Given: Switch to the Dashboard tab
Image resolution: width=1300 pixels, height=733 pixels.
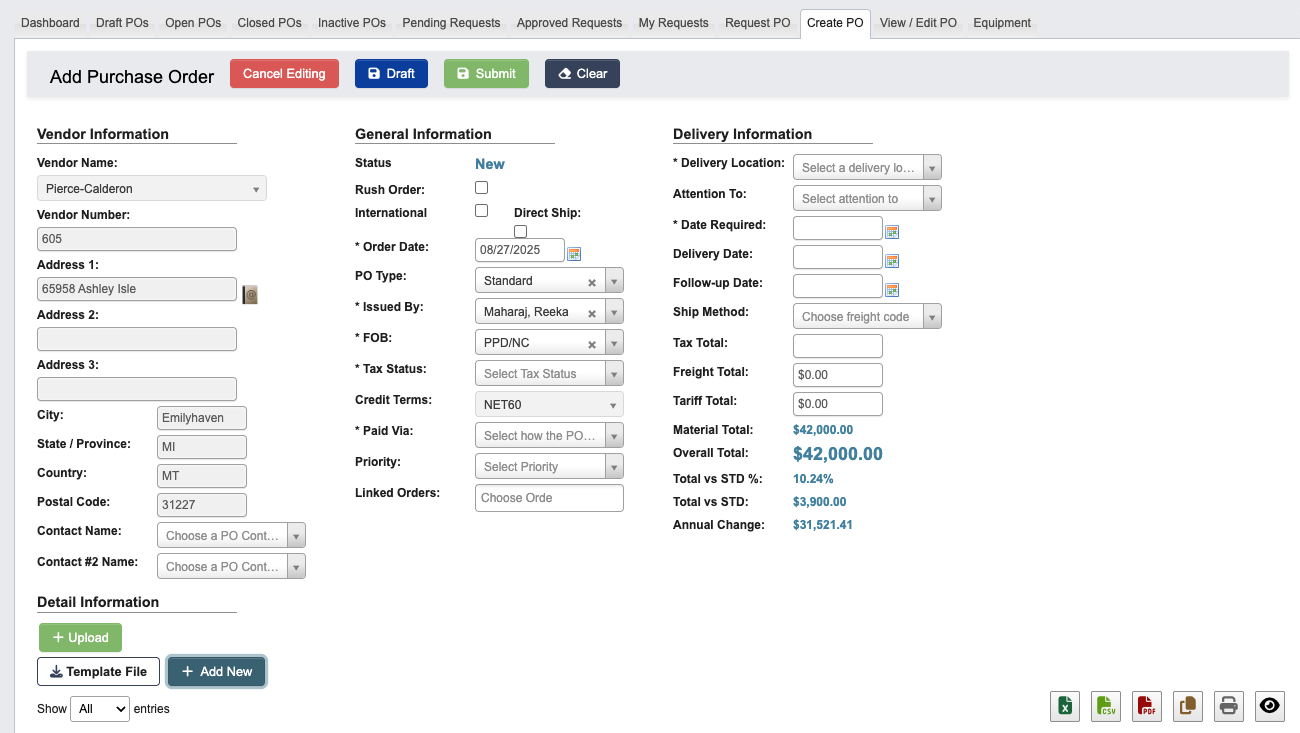Looking at the screenshot, I should tap(50, 23).
